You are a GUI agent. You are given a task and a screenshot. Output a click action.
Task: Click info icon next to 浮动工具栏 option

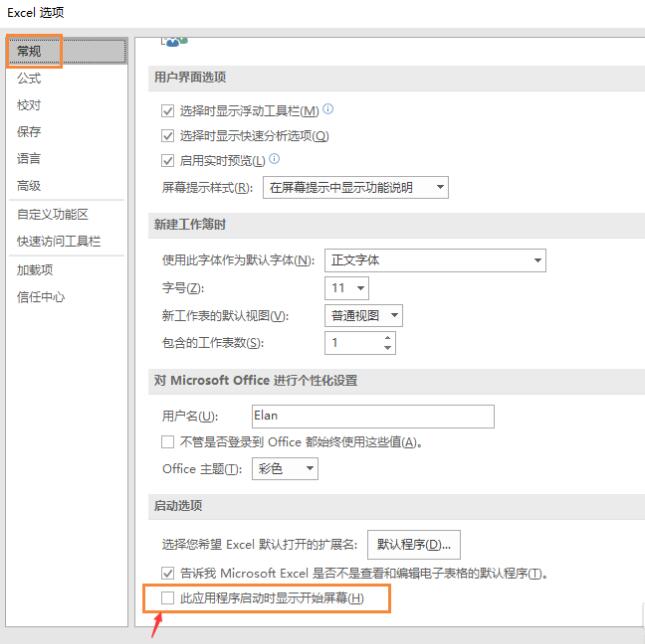(328, 109)
